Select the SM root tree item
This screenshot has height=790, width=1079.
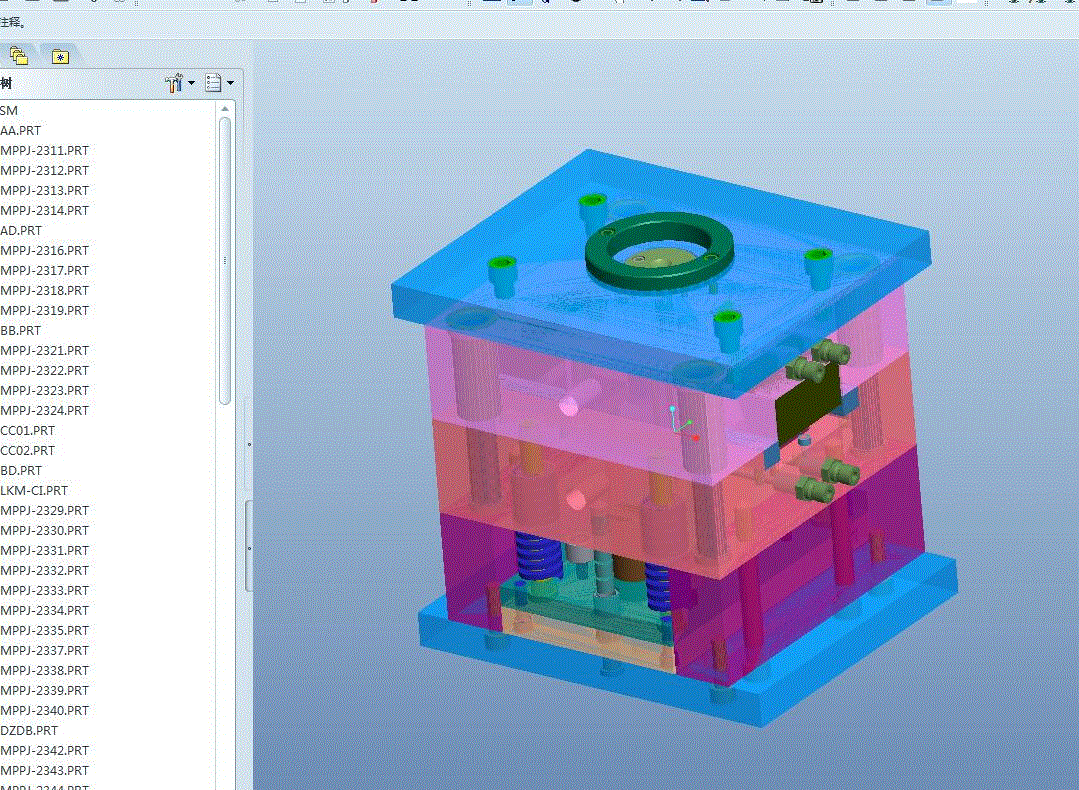point(9,110)
